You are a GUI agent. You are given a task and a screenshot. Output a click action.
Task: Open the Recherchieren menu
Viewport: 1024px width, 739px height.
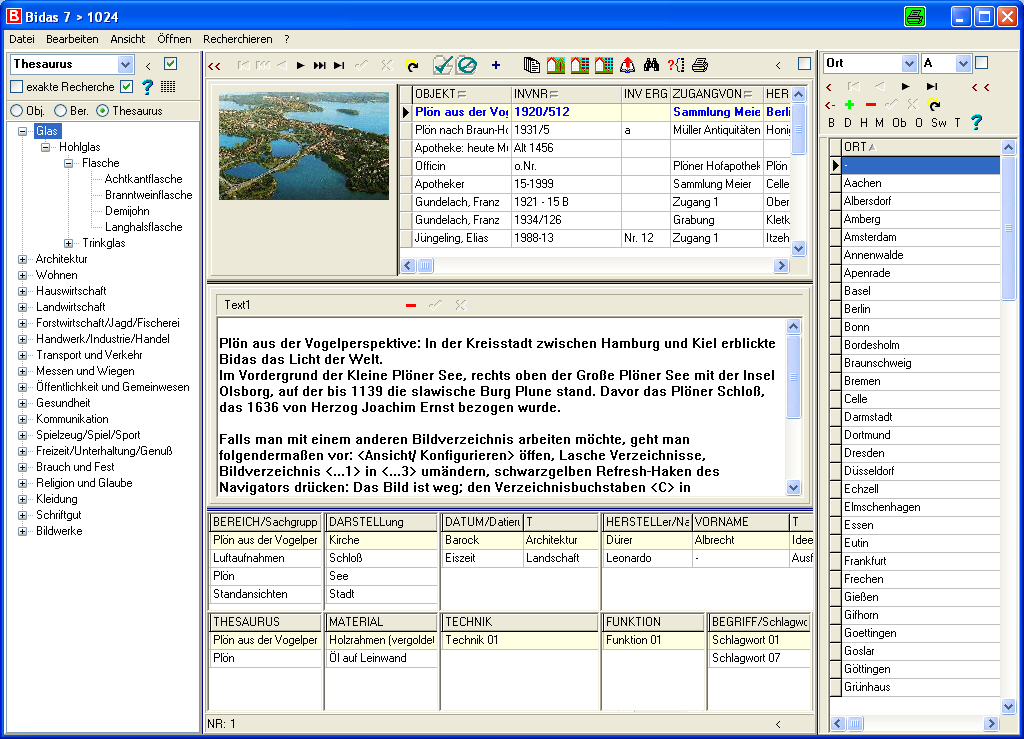tap(238, 39)
